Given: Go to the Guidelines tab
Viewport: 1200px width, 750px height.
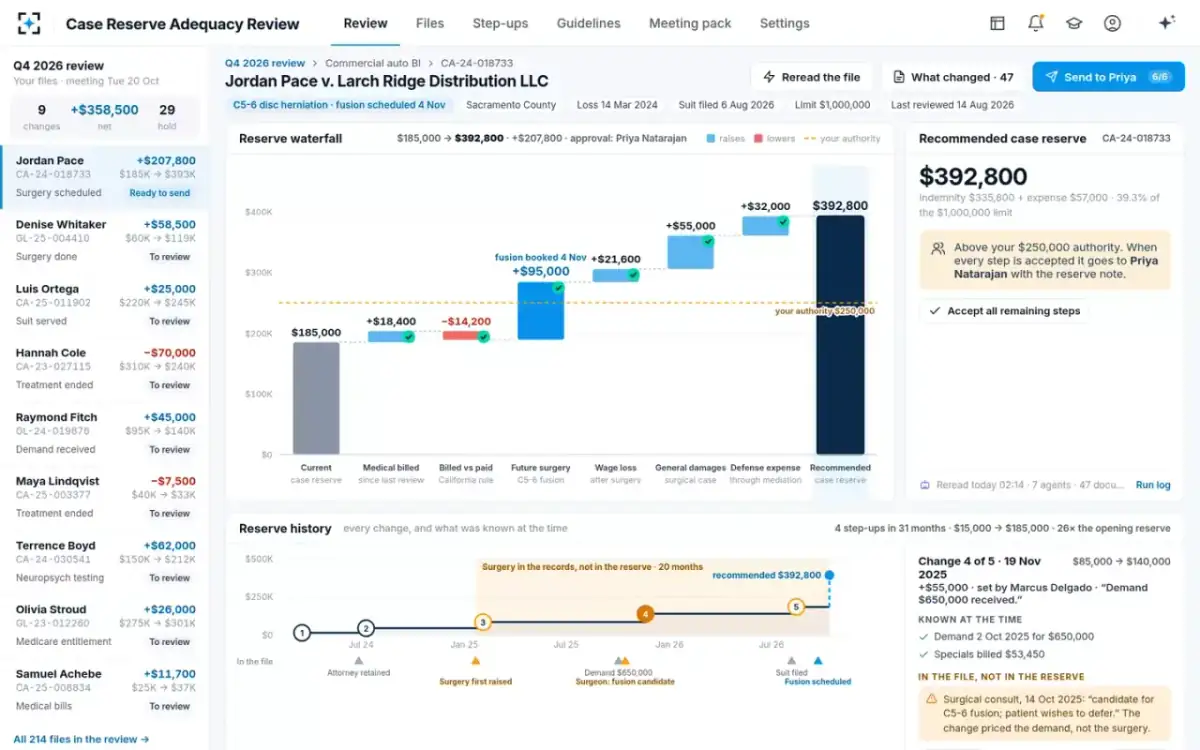Looking at the screenshot, I should 589,23.
